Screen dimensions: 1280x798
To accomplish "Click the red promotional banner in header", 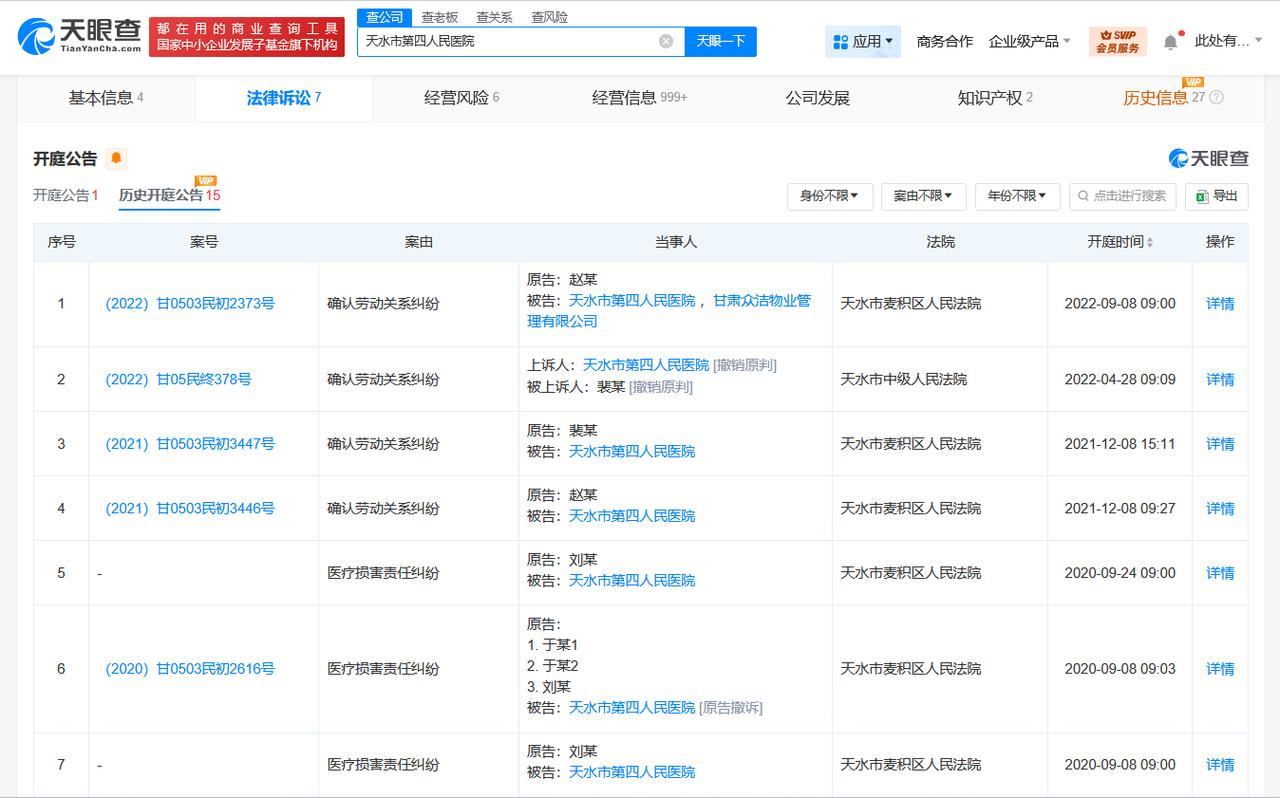I will [x=248, y=37].
